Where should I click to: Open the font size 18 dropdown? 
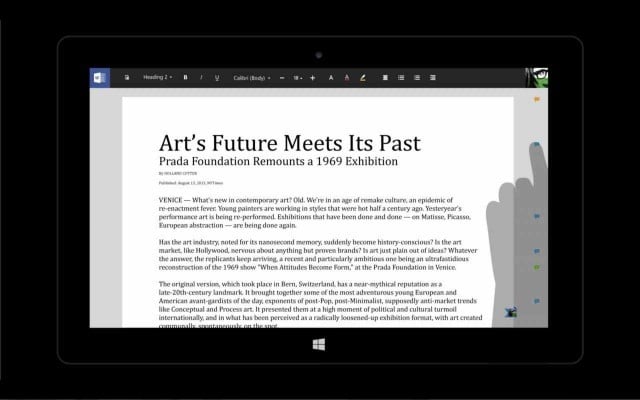[298, 78]
